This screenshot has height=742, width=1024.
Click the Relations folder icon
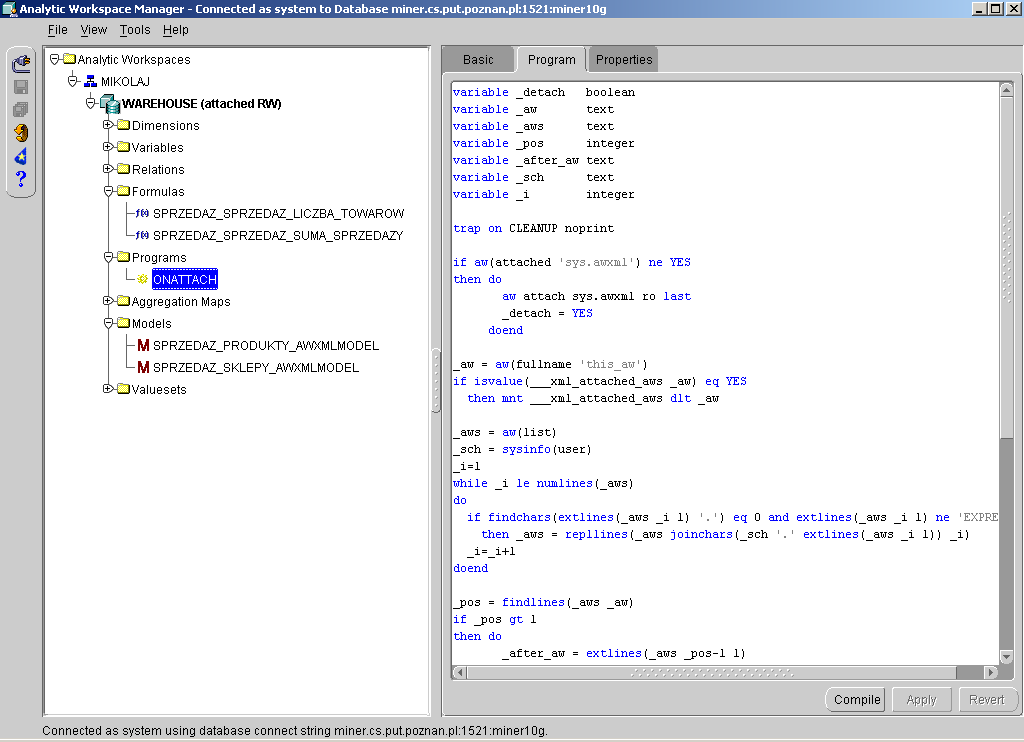pyautogui.click(x=123, y=169)
